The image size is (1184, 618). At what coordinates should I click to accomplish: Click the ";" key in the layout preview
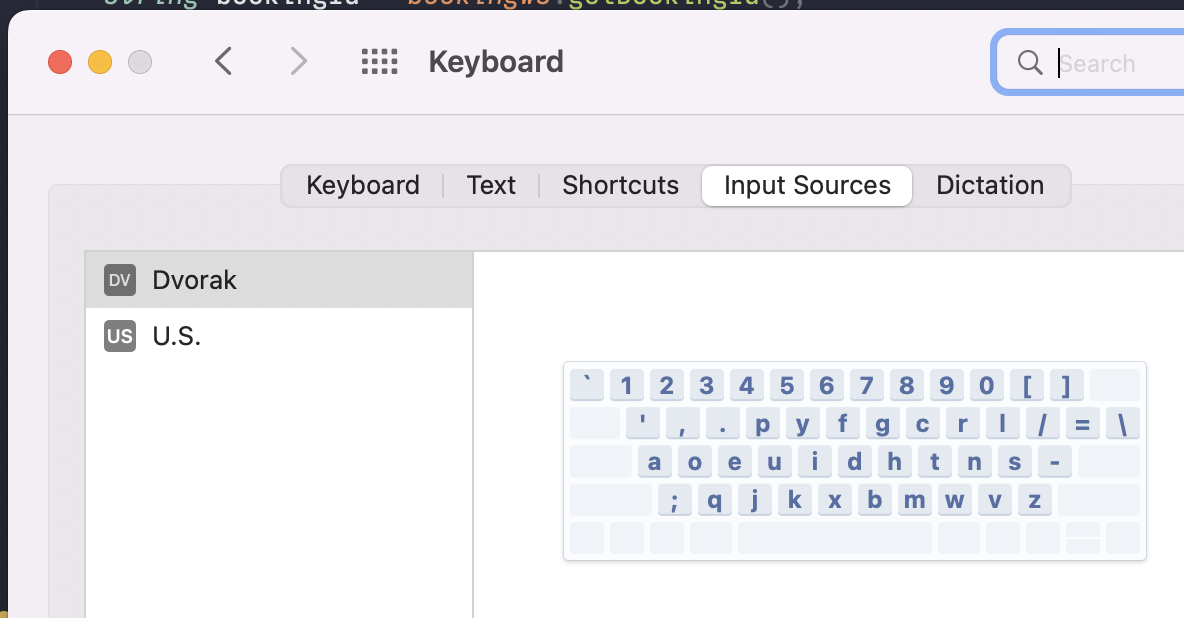(x=674, y=499)
